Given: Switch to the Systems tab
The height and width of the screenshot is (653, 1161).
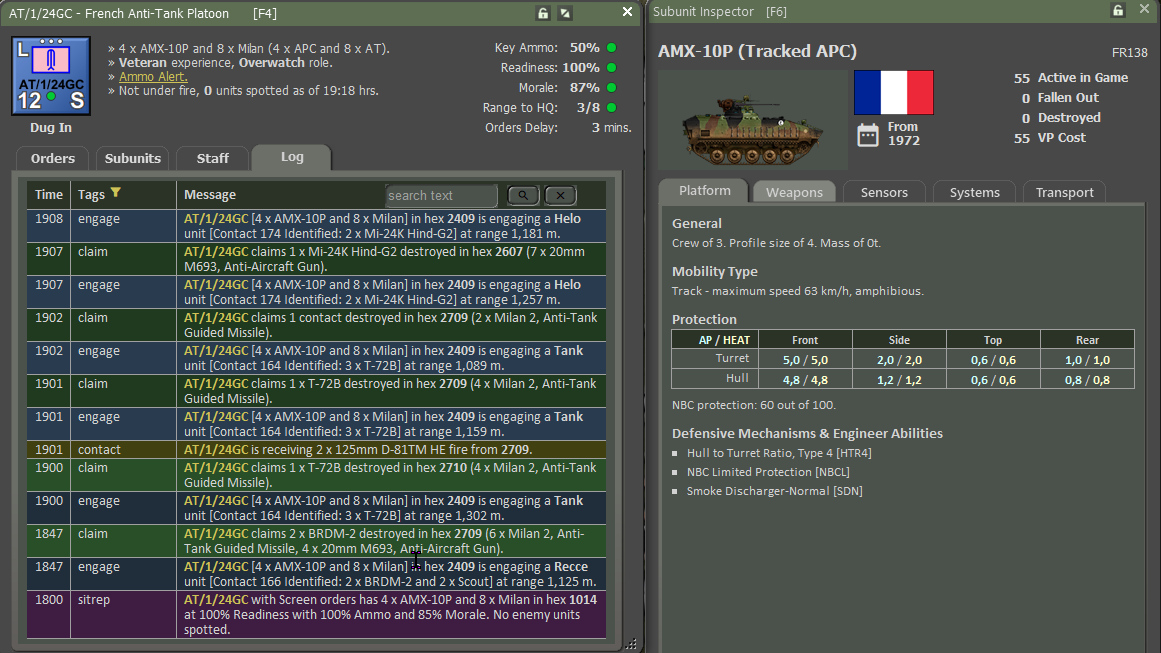Looking at the screenshot, I should click(x=974, y=192).
